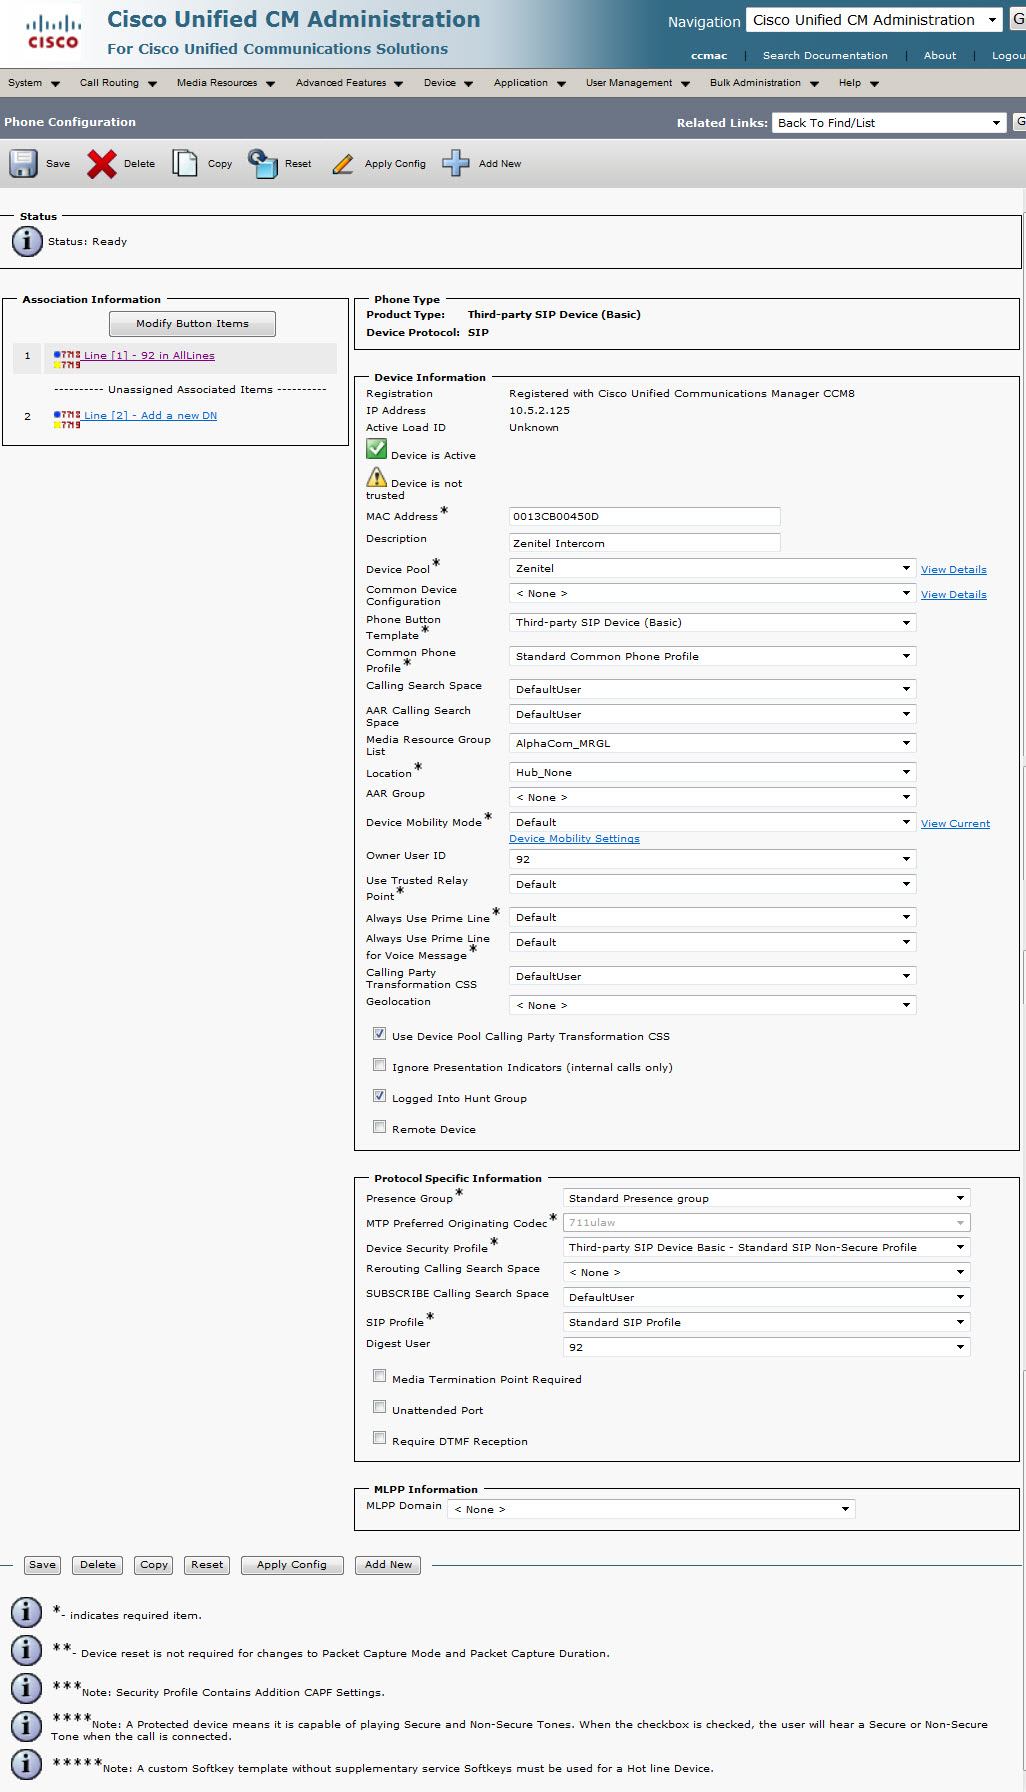Click the MAC Address input field

click(x=644, y=517)
